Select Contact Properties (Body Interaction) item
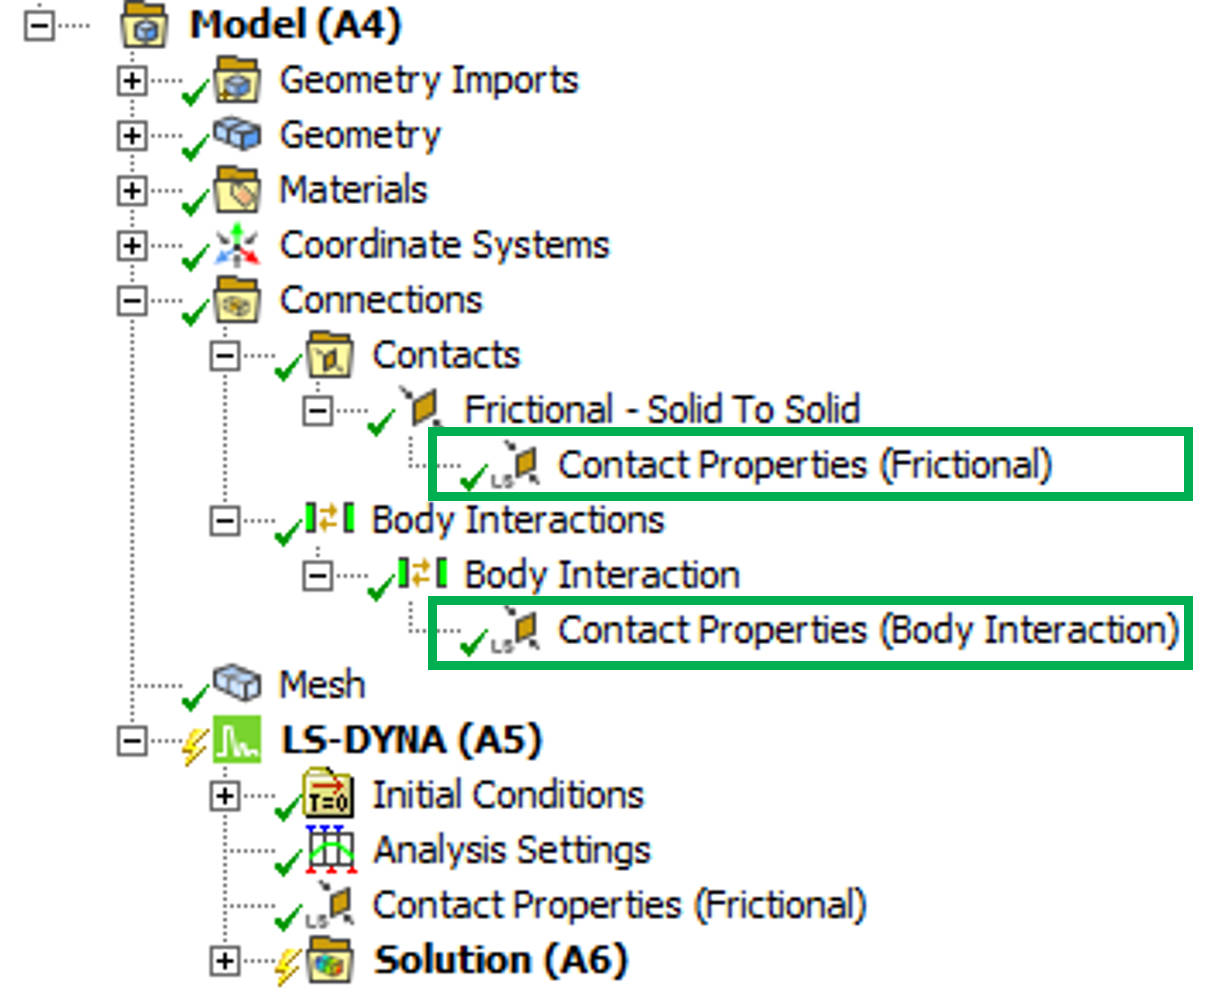Screen dimensions: 1213x1004 point(867,630)
